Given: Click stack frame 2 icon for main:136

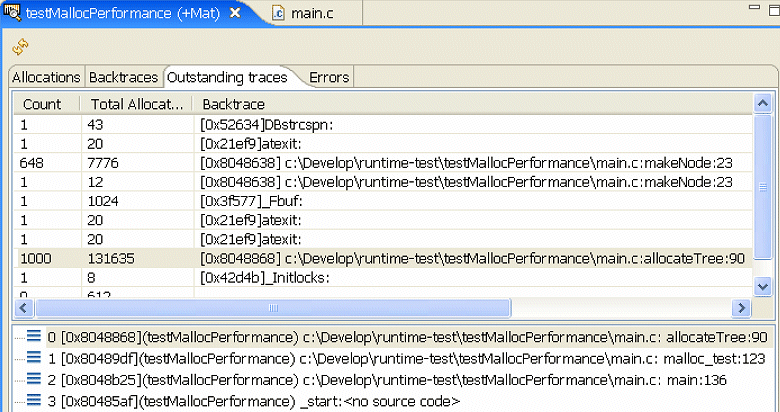Looking at the screenshot, I should (34, 380).
